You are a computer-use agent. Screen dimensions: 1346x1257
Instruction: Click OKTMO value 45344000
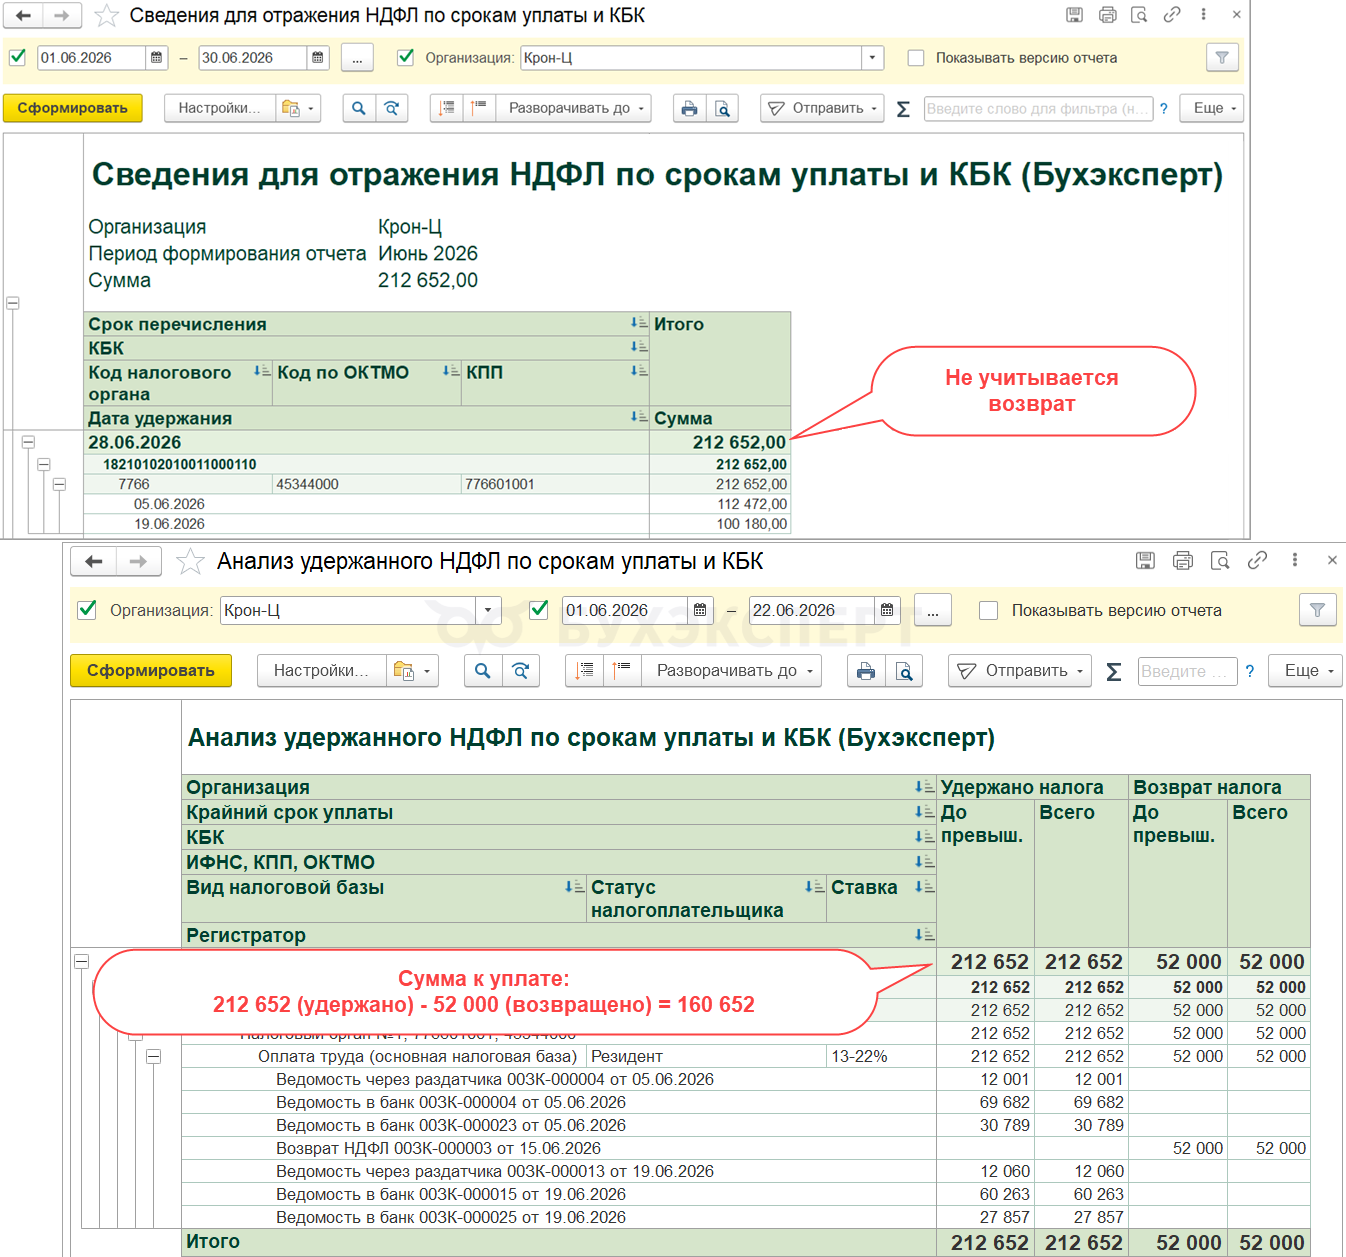pyautogui.click(x=307, y=484)
